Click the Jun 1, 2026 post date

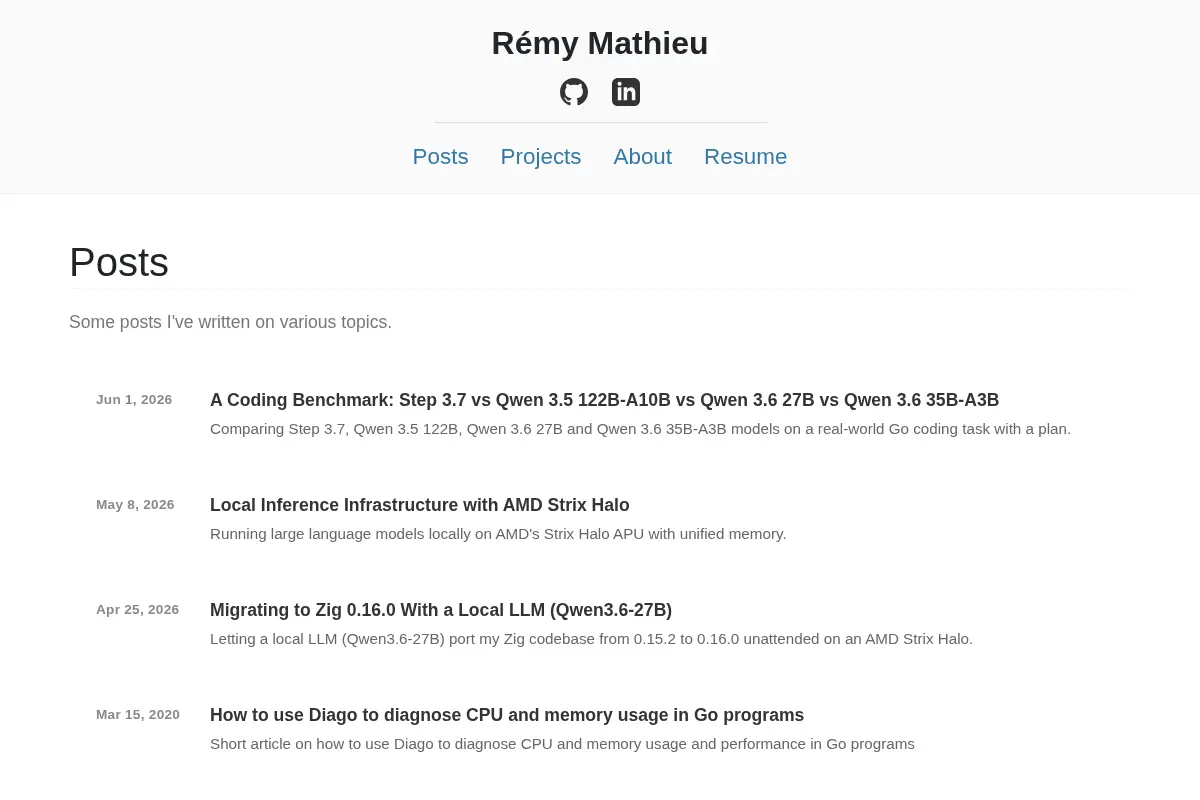click(x=134, y=400)
